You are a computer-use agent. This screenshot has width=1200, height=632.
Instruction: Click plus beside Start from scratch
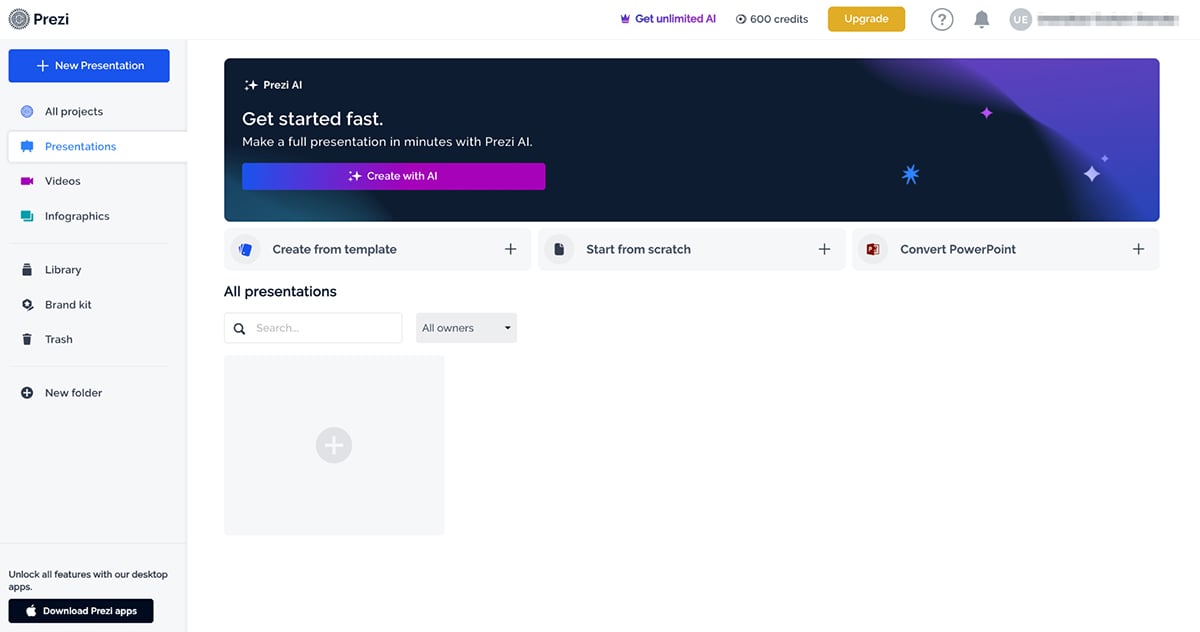pos(824,249)
